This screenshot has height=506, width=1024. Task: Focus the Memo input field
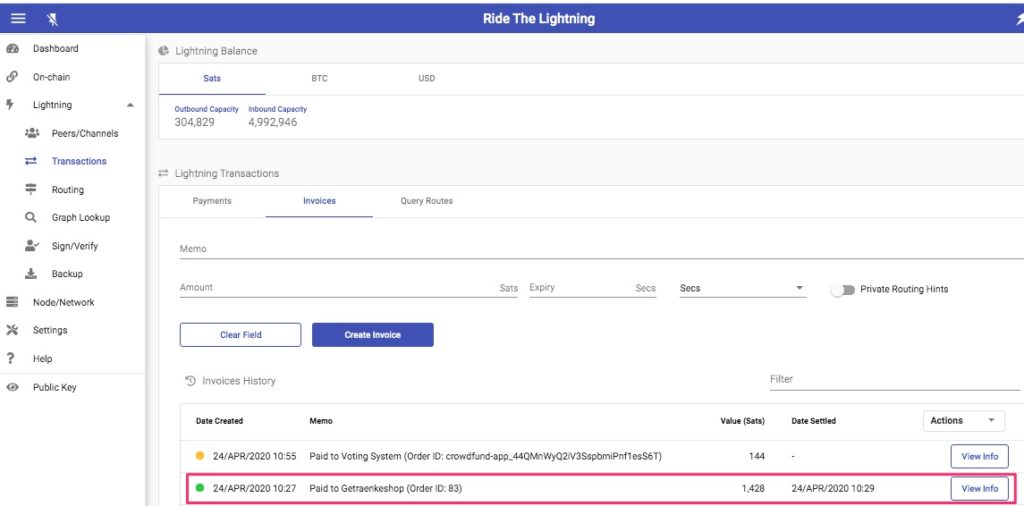(x=601, y=249)
